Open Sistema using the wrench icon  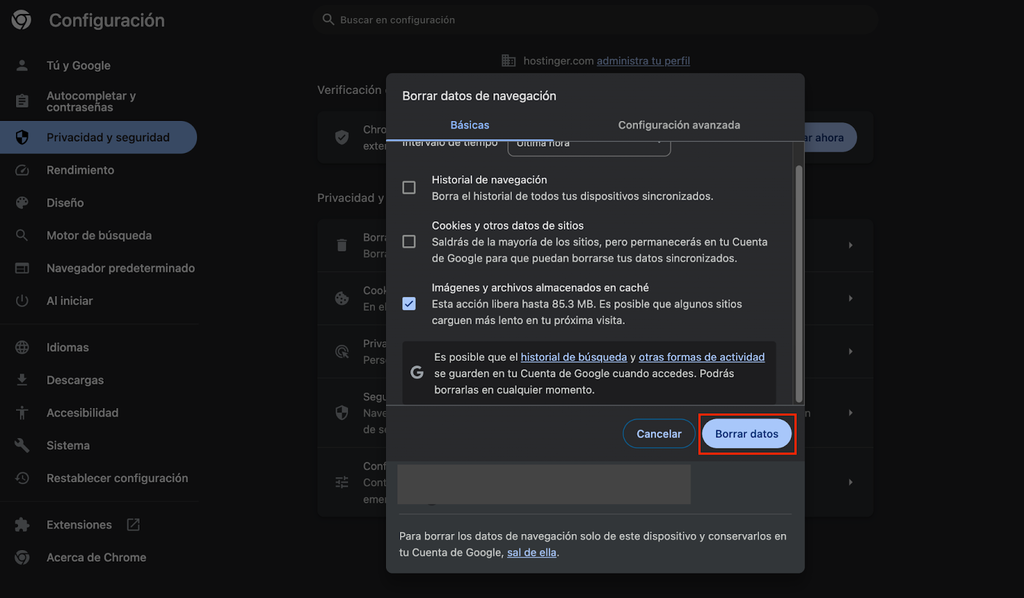(x=22, y=445)
